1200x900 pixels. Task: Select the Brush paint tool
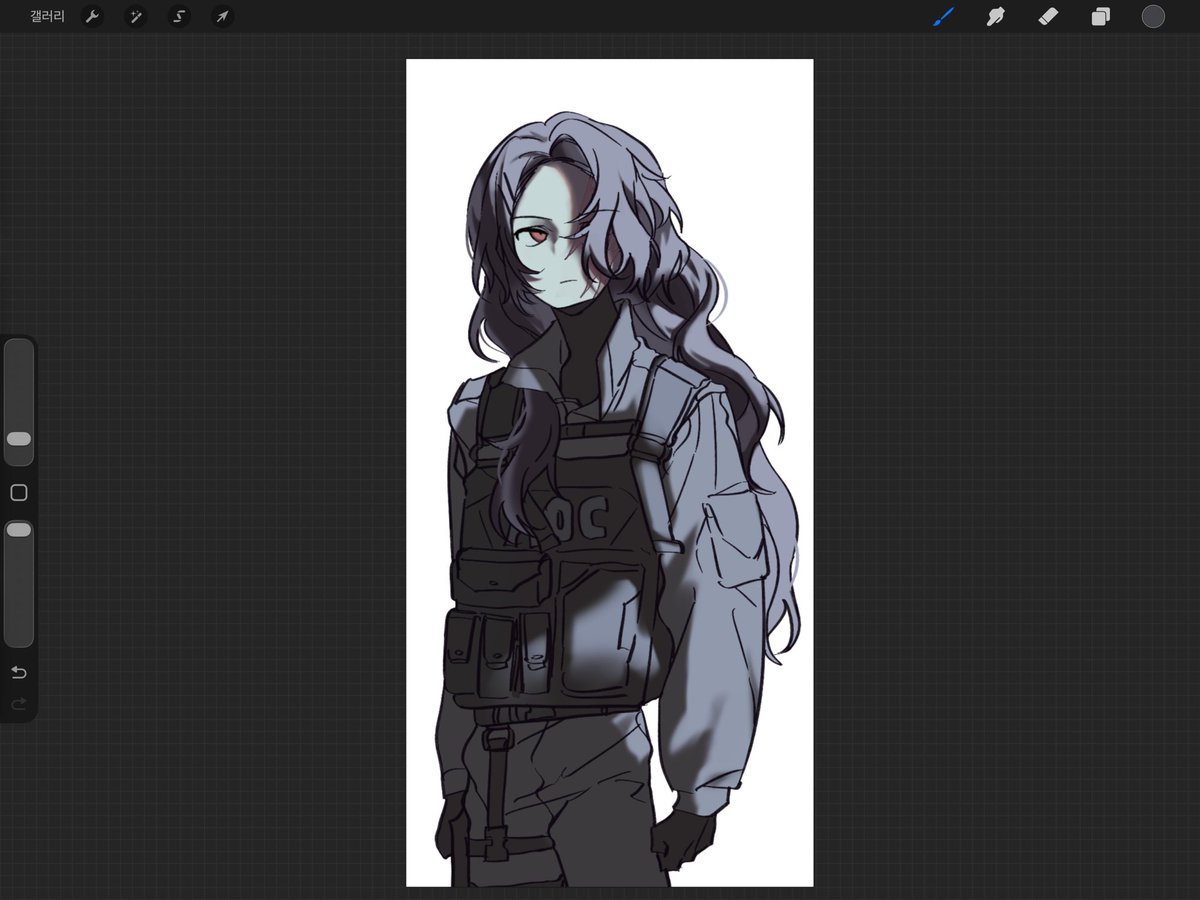point(943,16)
